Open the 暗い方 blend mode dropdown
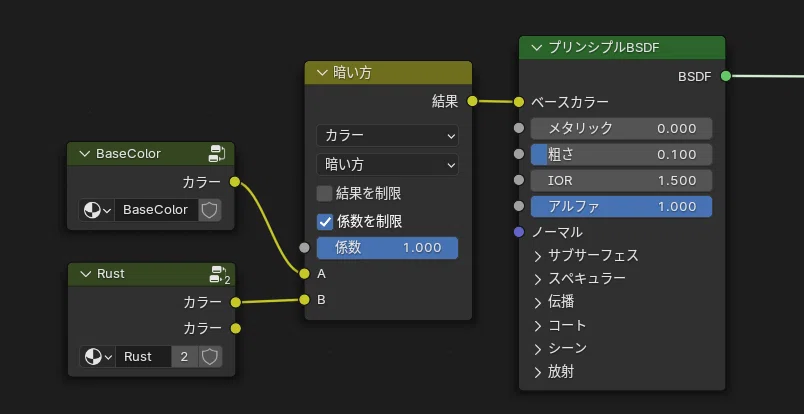The height and width of the screenshot is (414, 804). (x=388, y=165)
